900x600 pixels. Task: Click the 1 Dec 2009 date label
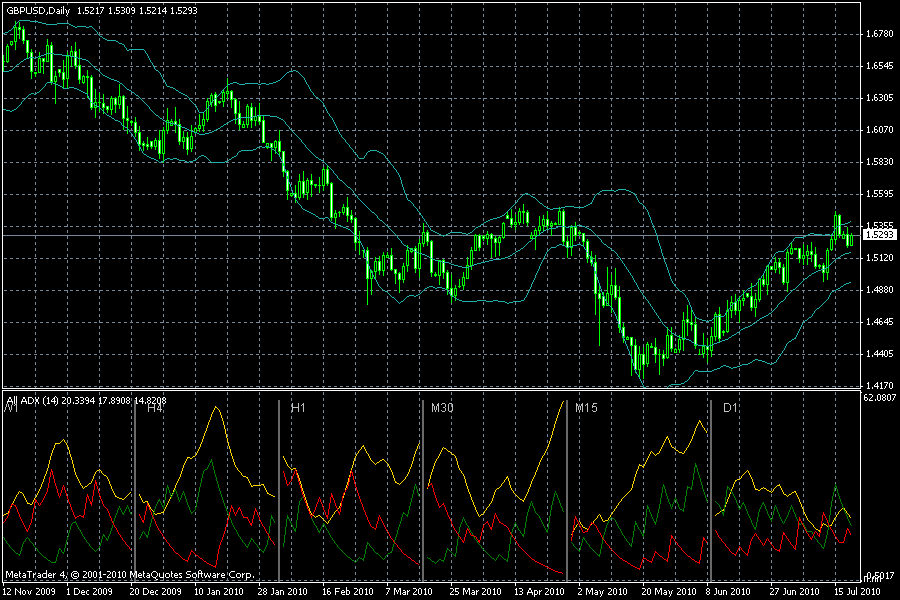tap(90, 591)
